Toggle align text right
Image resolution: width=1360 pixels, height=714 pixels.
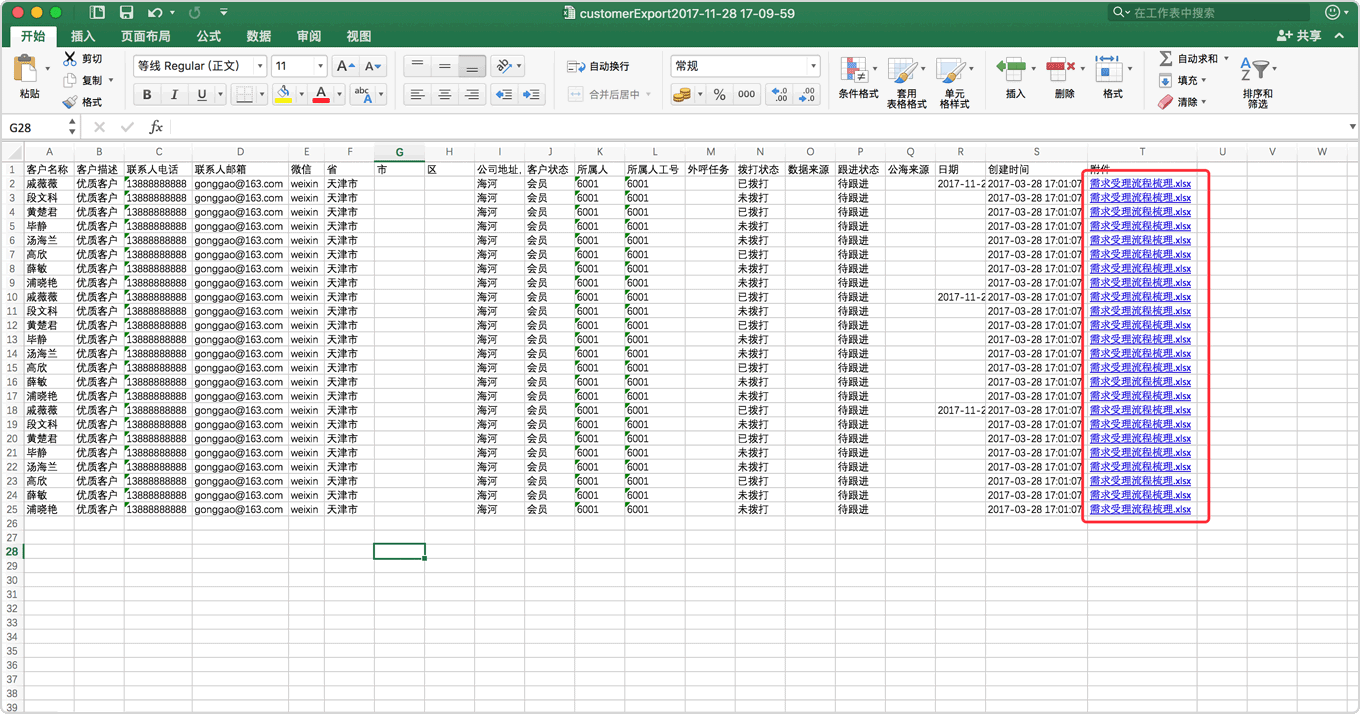473,94
